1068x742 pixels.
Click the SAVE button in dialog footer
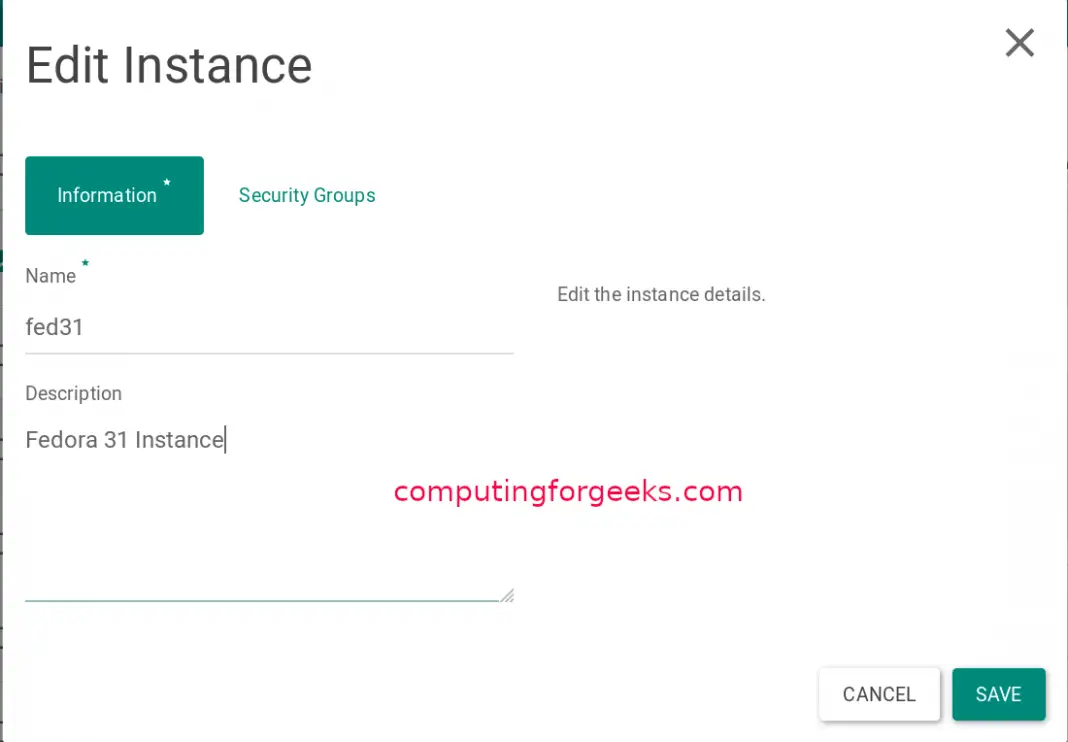[999, 694]
